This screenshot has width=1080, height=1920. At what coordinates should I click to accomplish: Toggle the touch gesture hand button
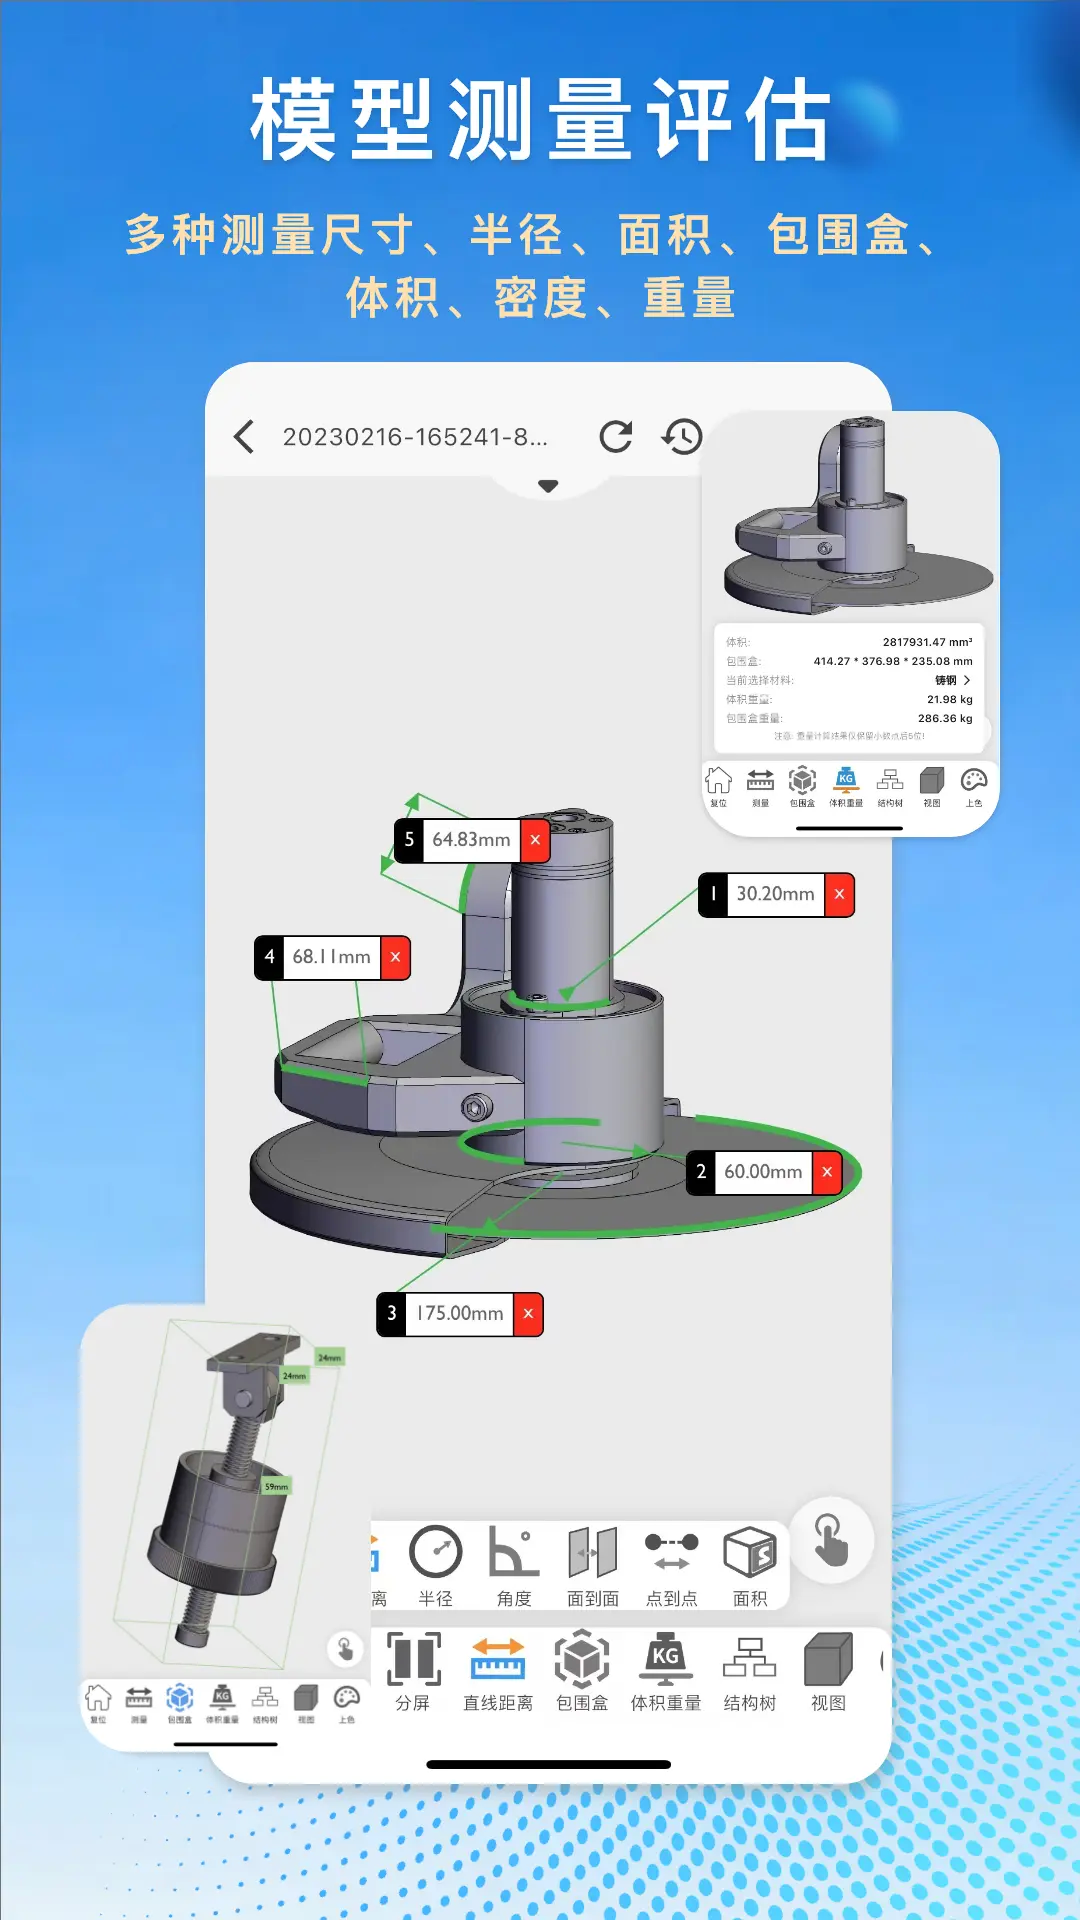point(831,1540)
